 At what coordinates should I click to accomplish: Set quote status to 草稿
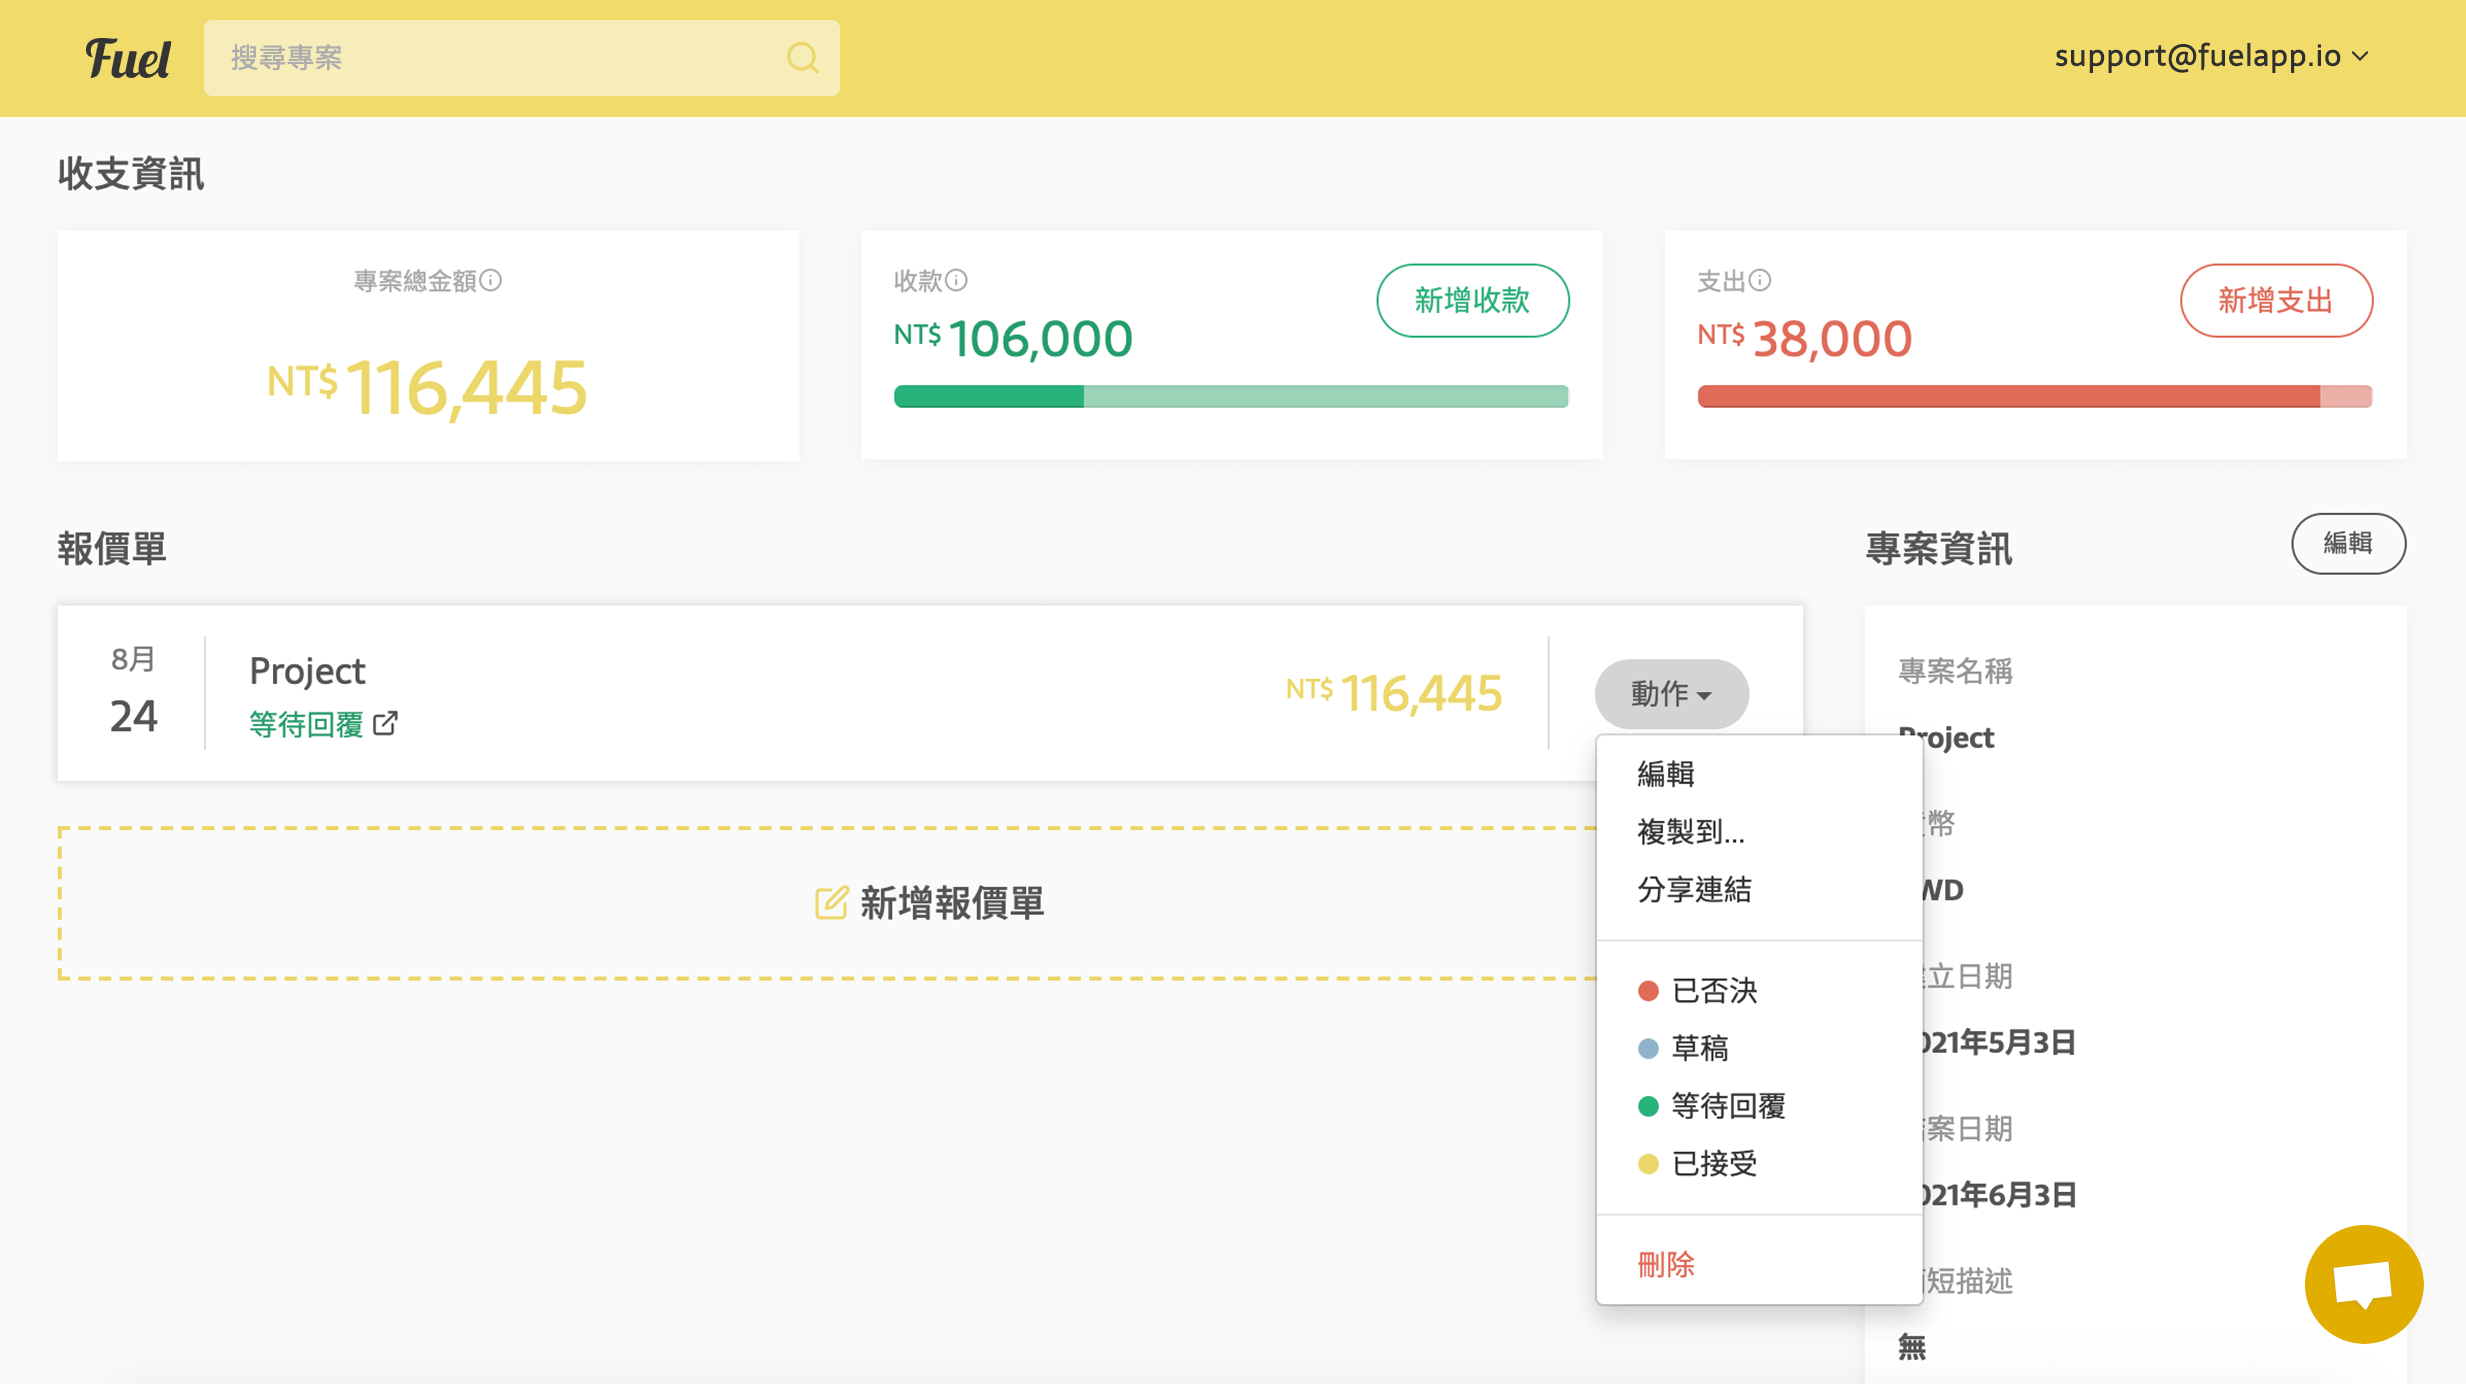[1700, 1047]
